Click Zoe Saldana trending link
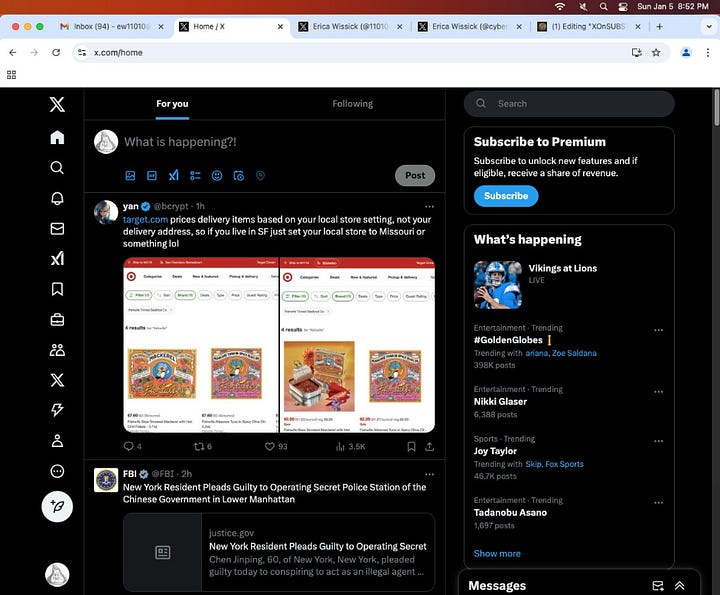Viewport: 720px width, 595px height. click(574, 353)
